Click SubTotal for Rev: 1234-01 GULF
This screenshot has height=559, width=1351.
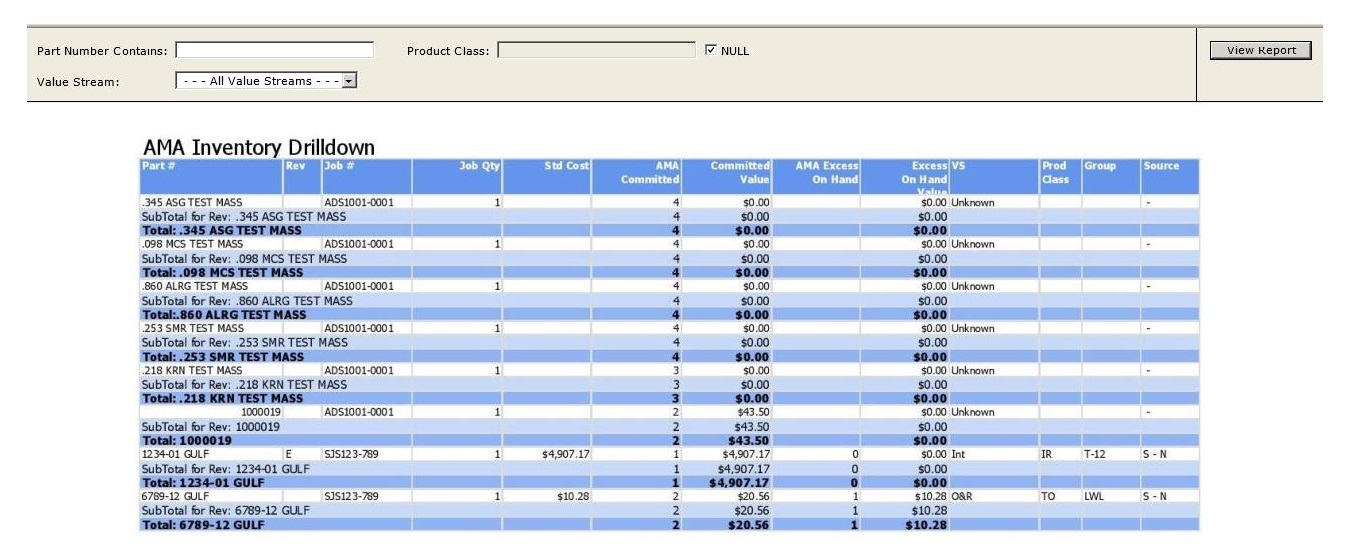click(x=226, y=468)
